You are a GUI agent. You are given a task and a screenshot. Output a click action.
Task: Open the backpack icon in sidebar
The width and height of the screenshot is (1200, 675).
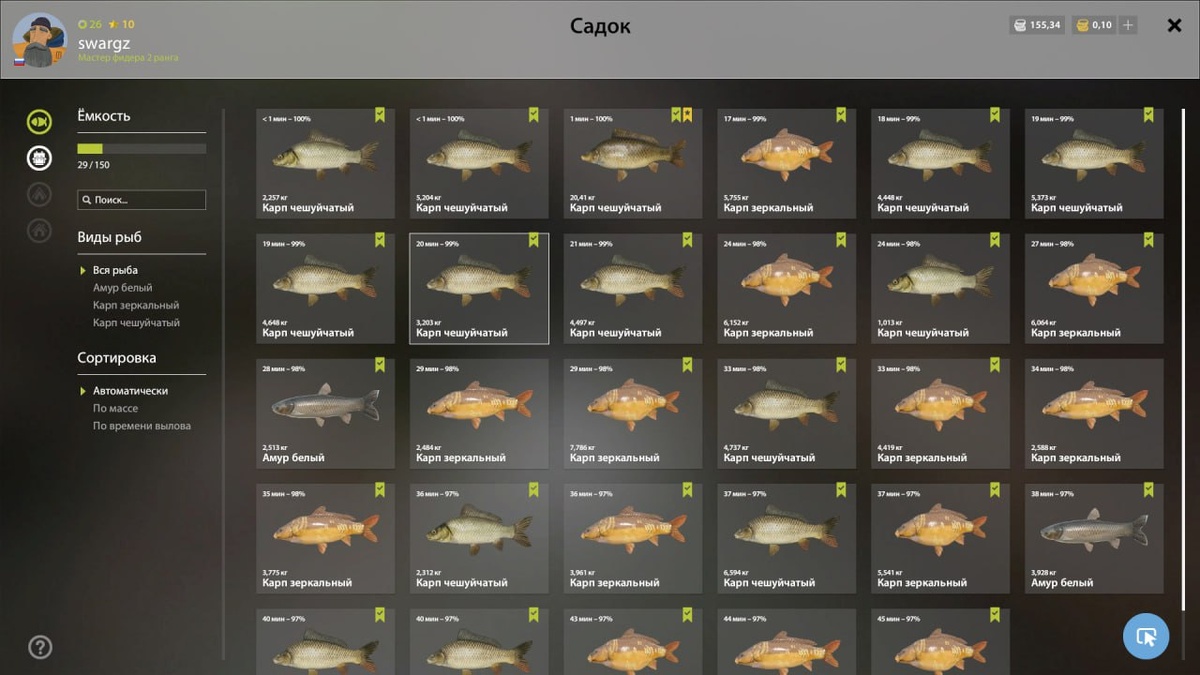click(x=39, y=157)
